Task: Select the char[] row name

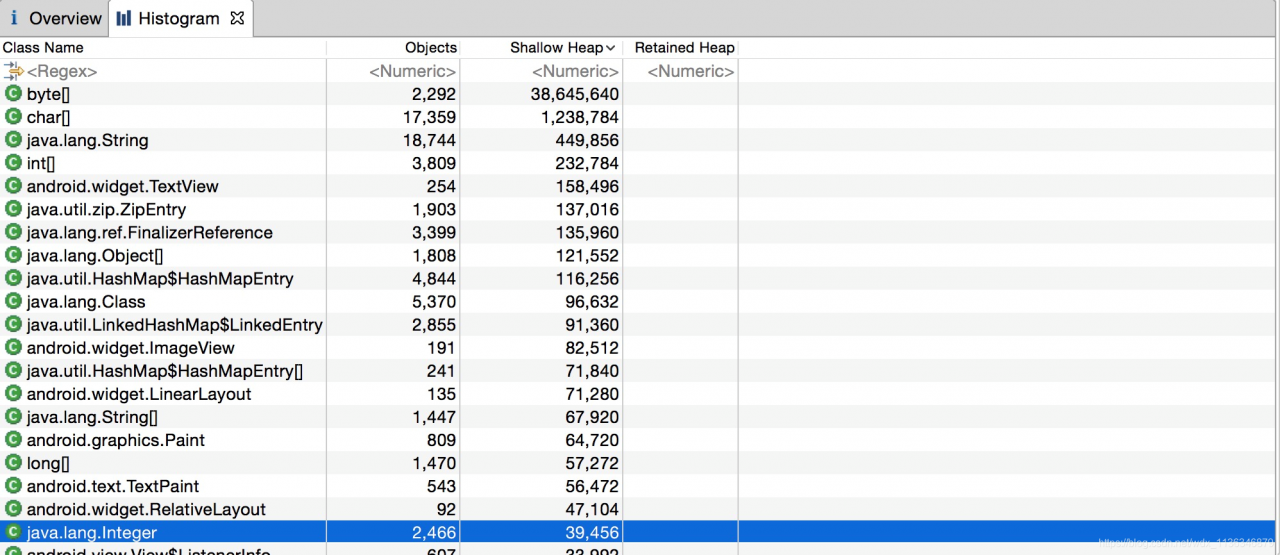Action: pos(48,117)
